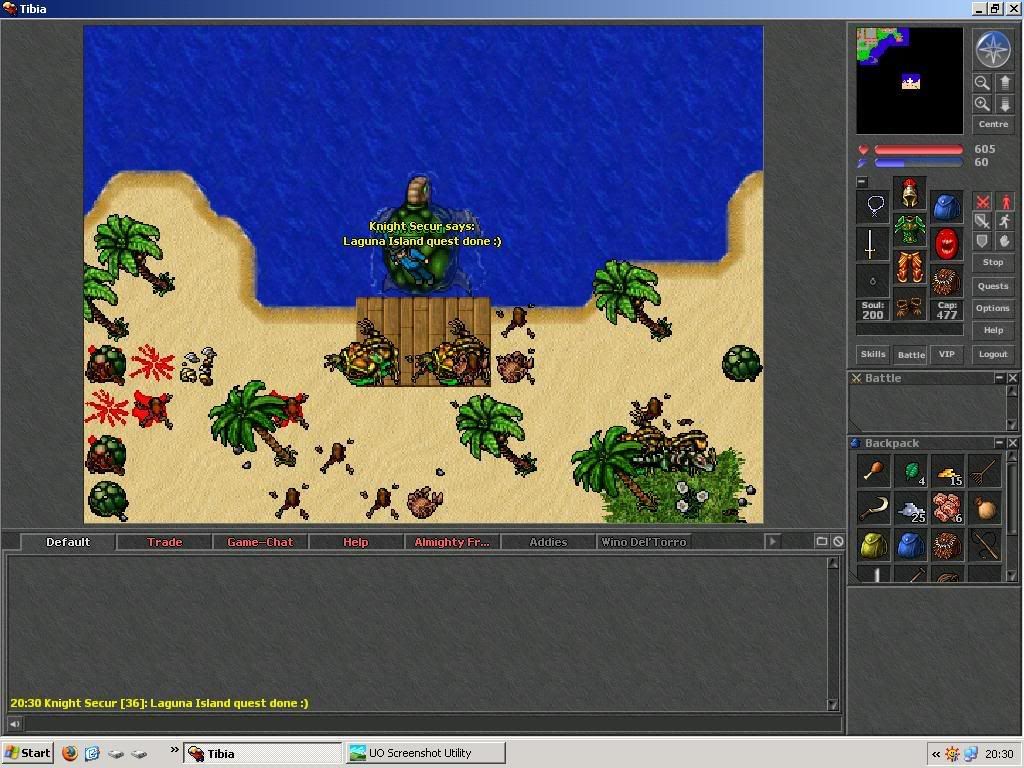The width and height of the screenshot is (1024, 768).
Task: Click the chat message input field
Action: [x=432, y=724]
